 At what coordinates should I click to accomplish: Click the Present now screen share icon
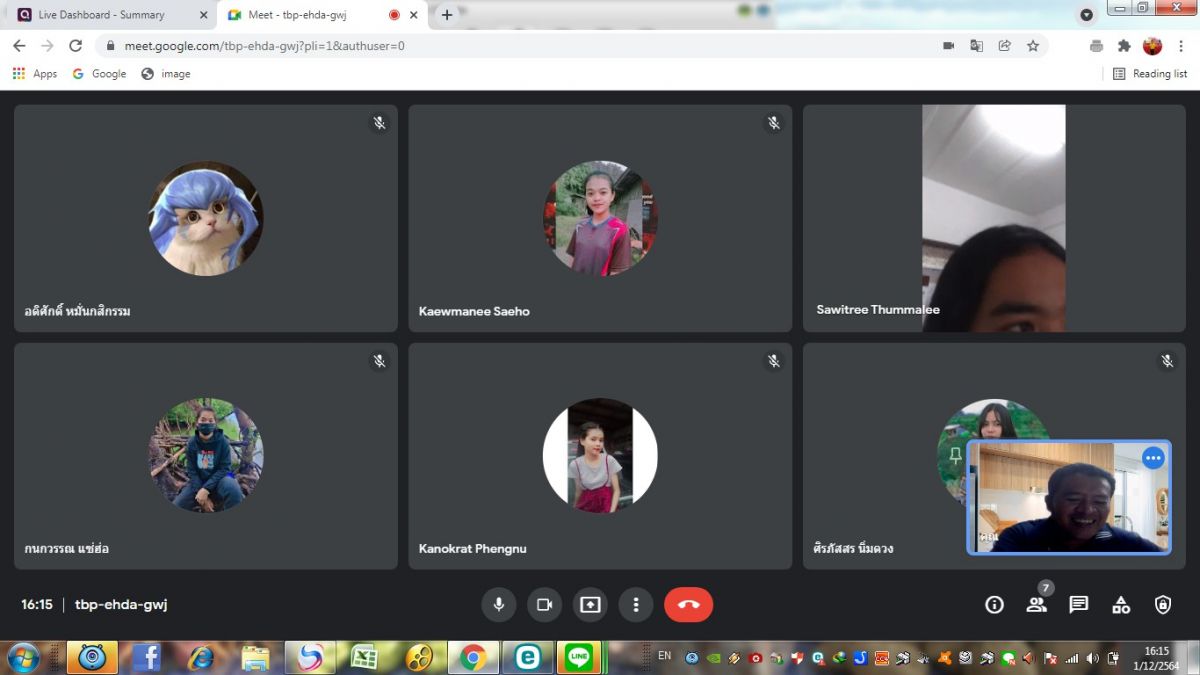coord(590,605)
